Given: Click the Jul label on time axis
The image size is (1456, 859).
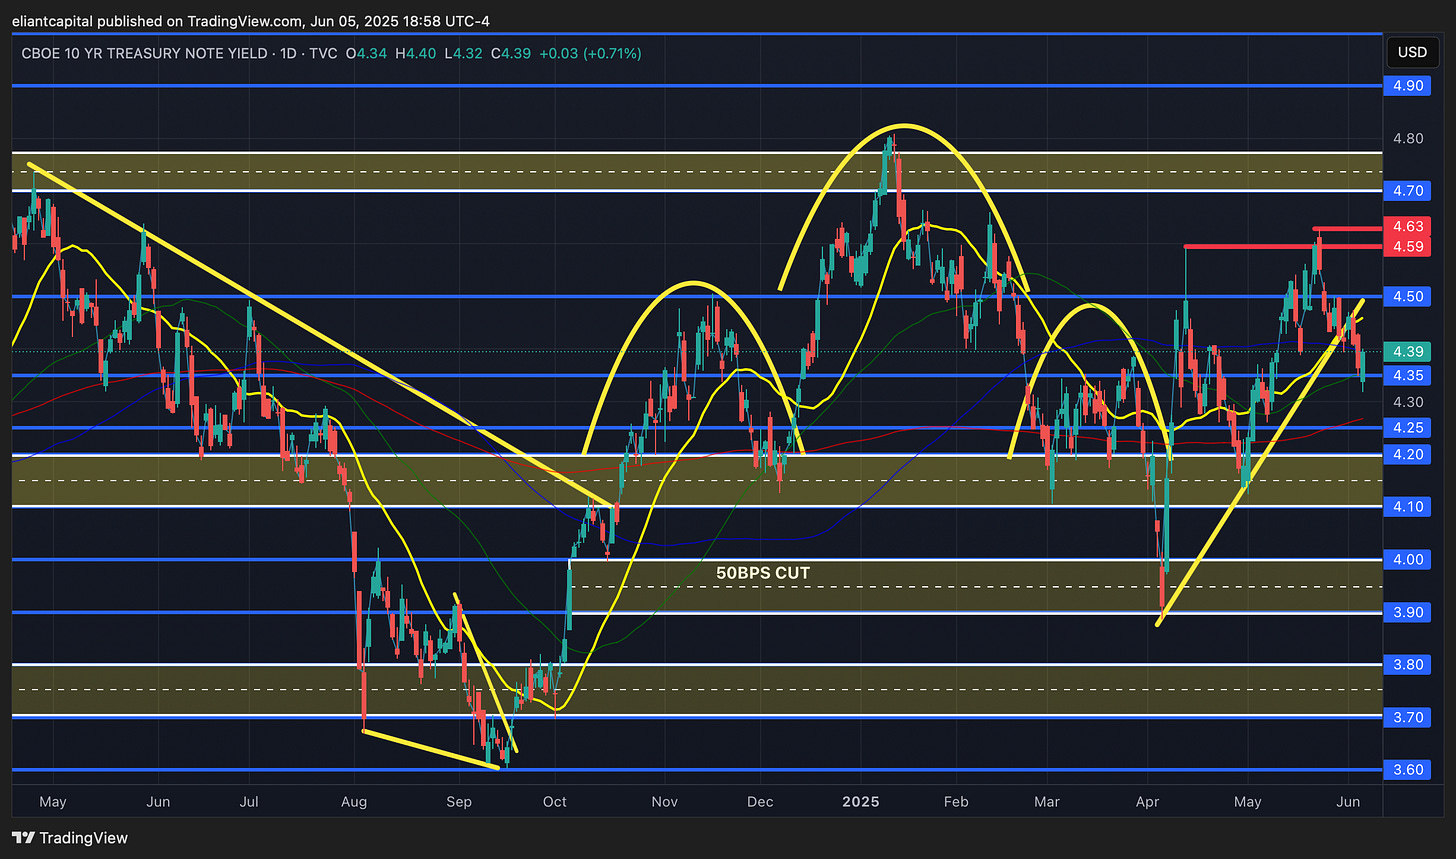Looking at the screenshot, I should [x=249, y=802].
